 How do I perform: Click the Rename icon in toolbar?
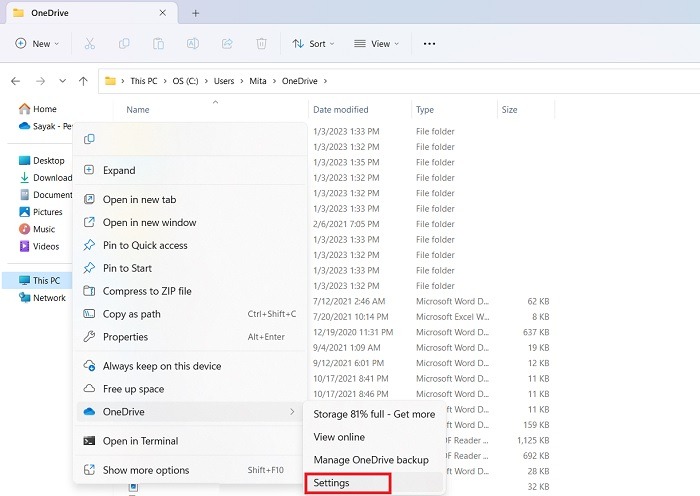coord(193,43)
